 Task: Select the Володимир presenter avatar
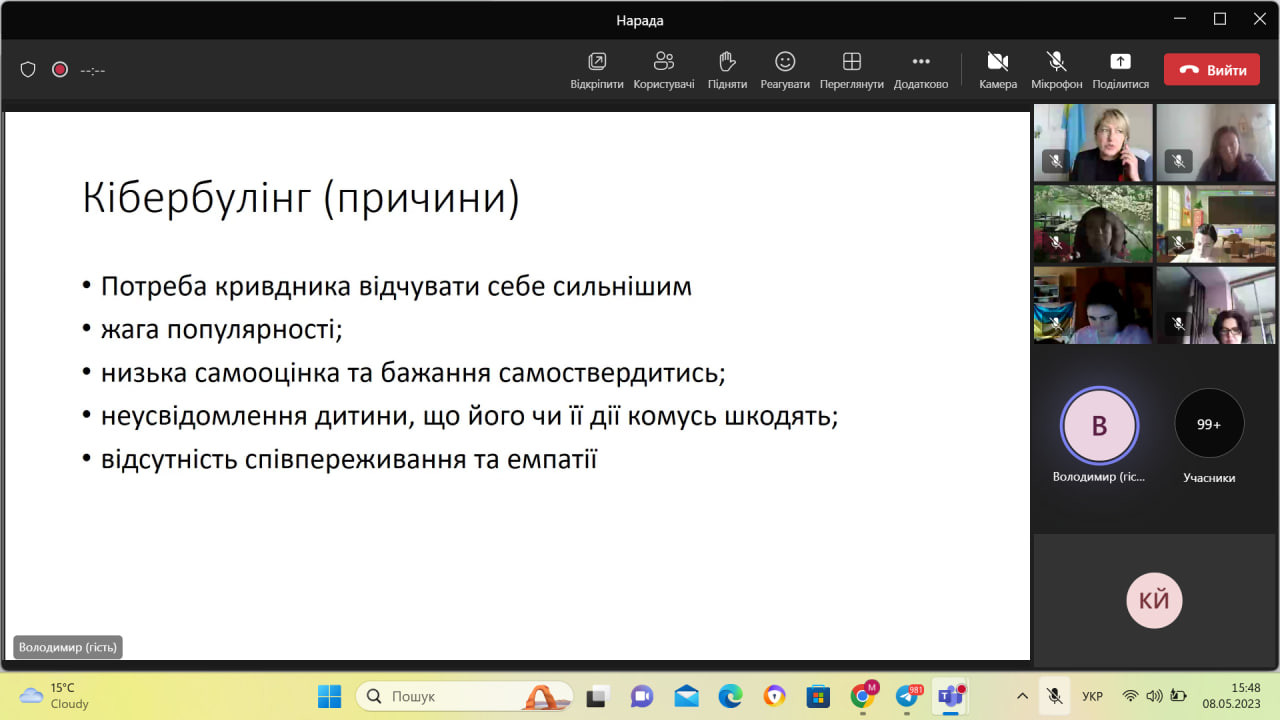coord(1098,425)
